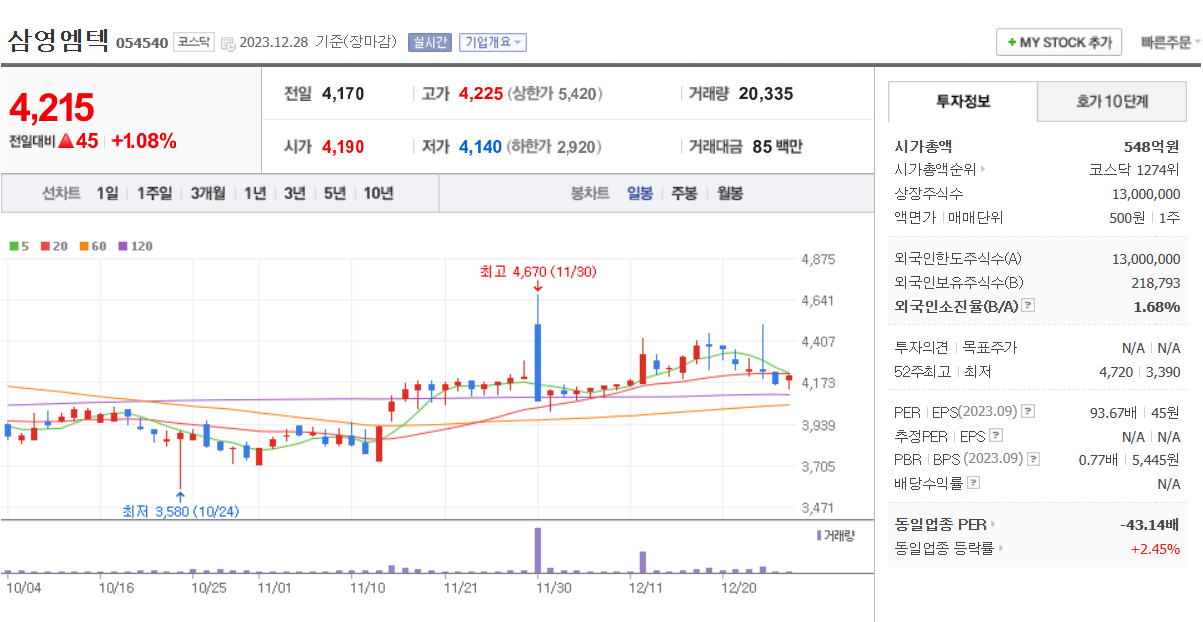Click help icon next to 배당수익률
1203x622 pixels.
pyautogui.click(x=973, y=484)
